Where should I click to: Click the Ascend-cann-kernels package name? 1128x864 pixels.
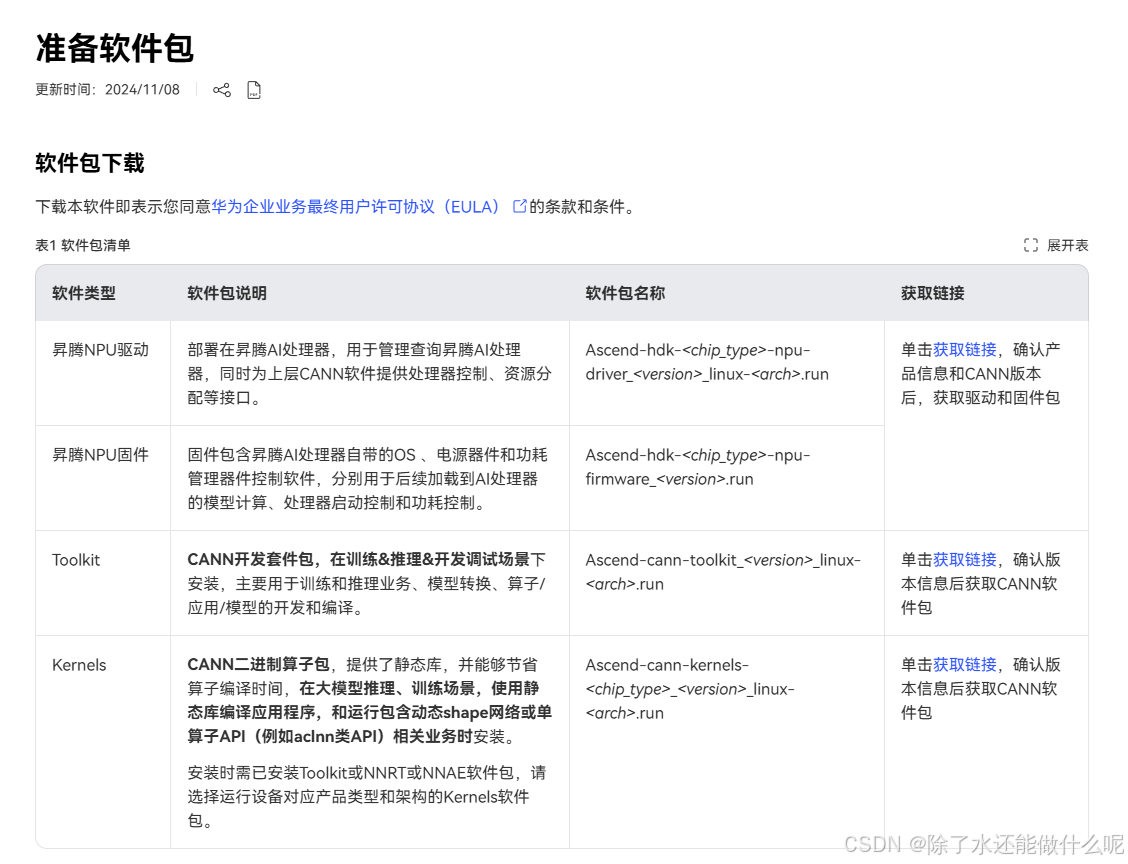[x=690, y=689]
